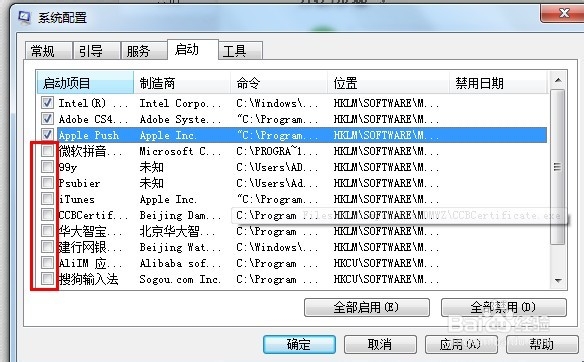
Task: Select the Beijing Wat manufacturer cell
Action: [x=180, y=247]
